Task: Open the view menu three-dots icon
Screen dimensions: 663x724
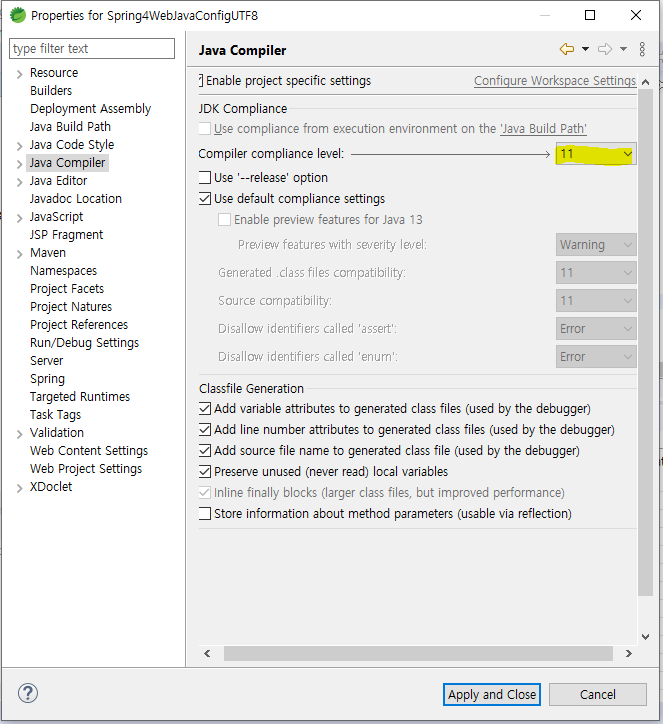Action: pos(642,49)
